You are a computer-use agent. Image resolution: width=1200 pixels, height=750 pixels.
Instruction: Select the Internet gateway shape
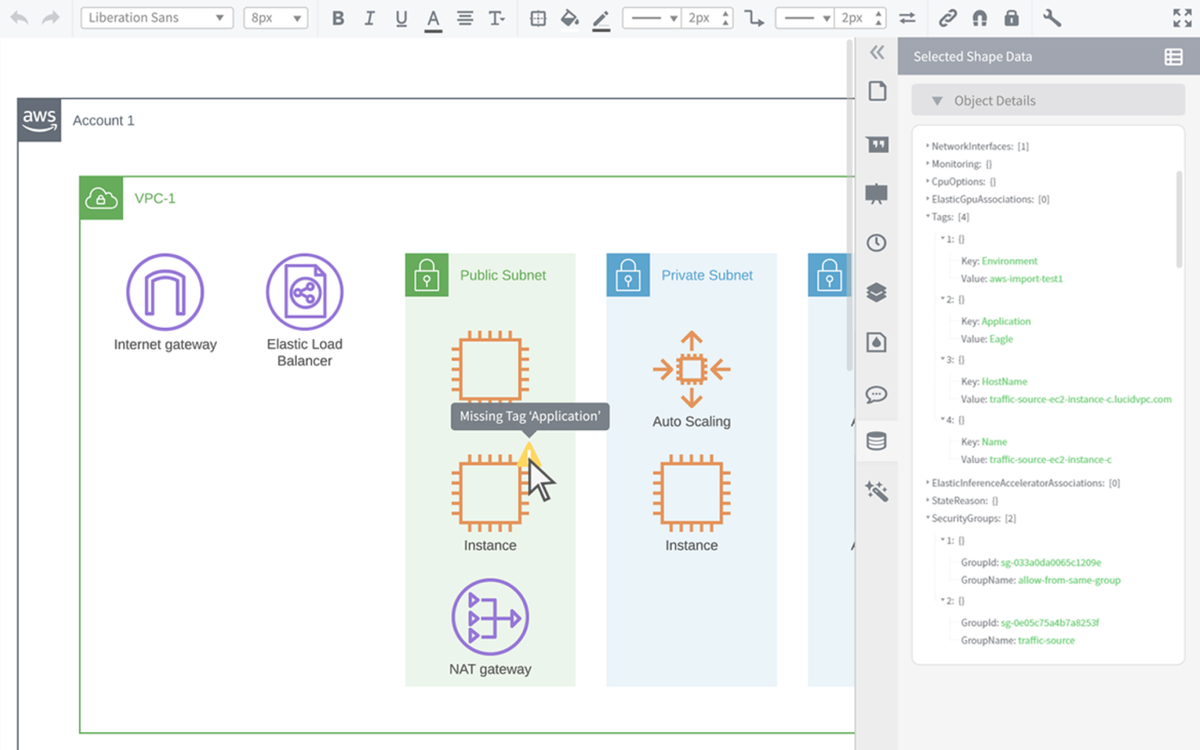coord(165,292)
